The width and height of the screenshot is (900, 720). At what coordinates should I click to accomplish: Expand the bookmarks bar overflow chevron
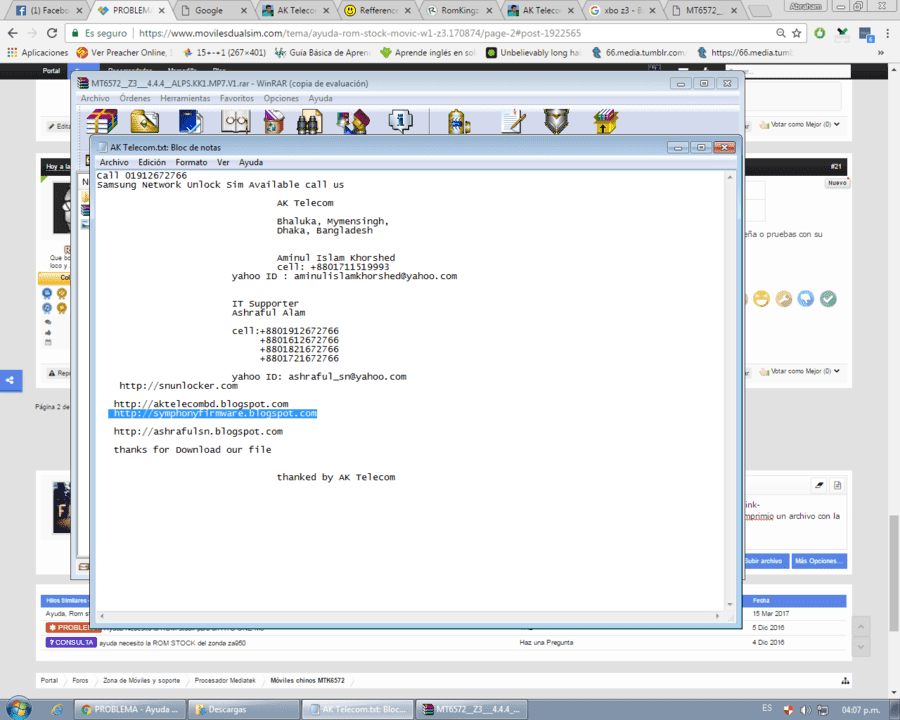(881, 52)
